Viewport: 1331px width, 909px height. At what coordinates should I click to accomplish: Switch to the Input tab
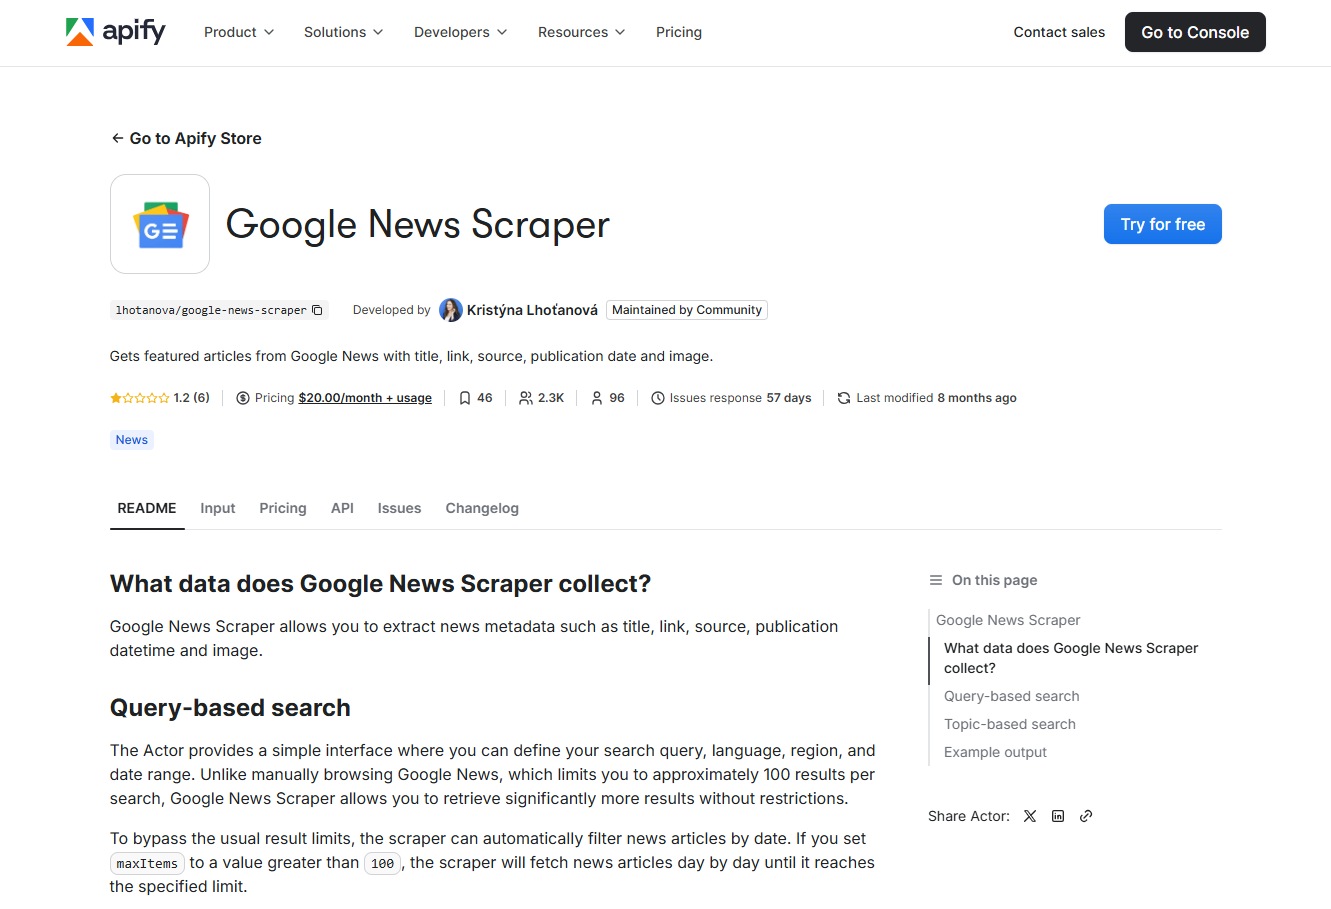[217, 508]
